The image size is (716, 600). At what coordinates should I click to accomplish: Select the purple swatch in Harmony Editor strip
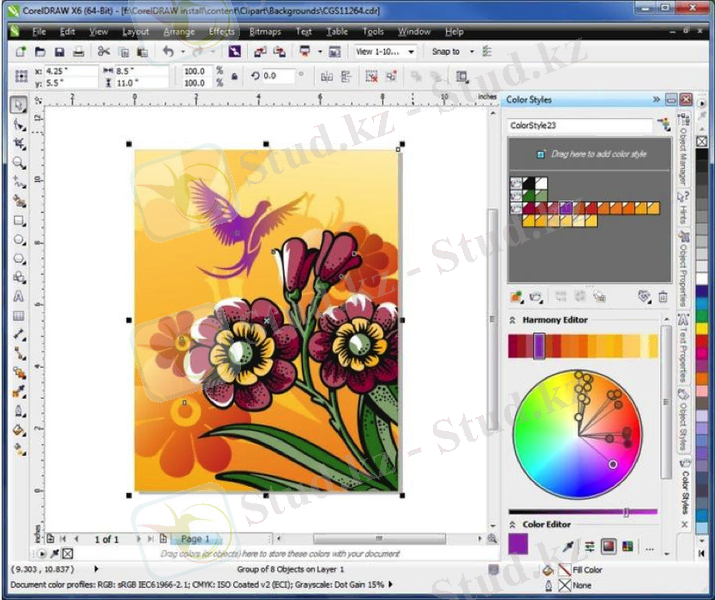(539, 346)
